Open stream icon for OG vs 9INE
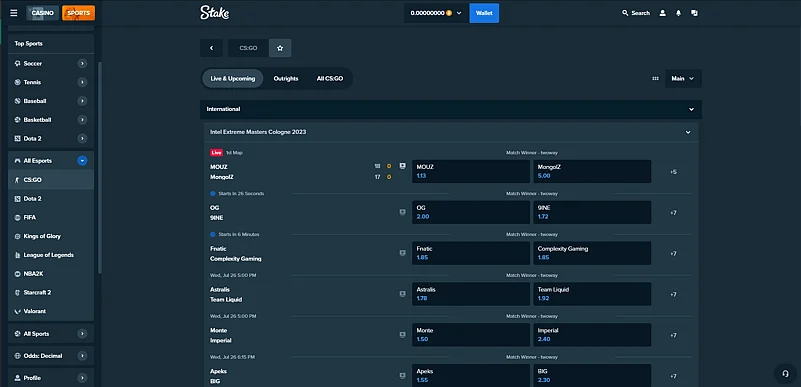801x387 pixels. (x=403, y=212)
